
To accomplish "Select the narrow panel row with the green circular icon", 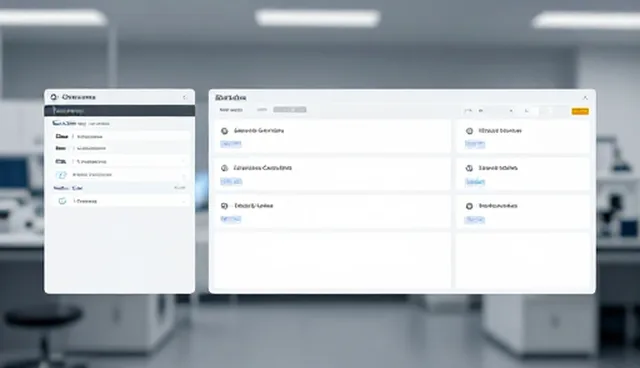I will 121,201.
